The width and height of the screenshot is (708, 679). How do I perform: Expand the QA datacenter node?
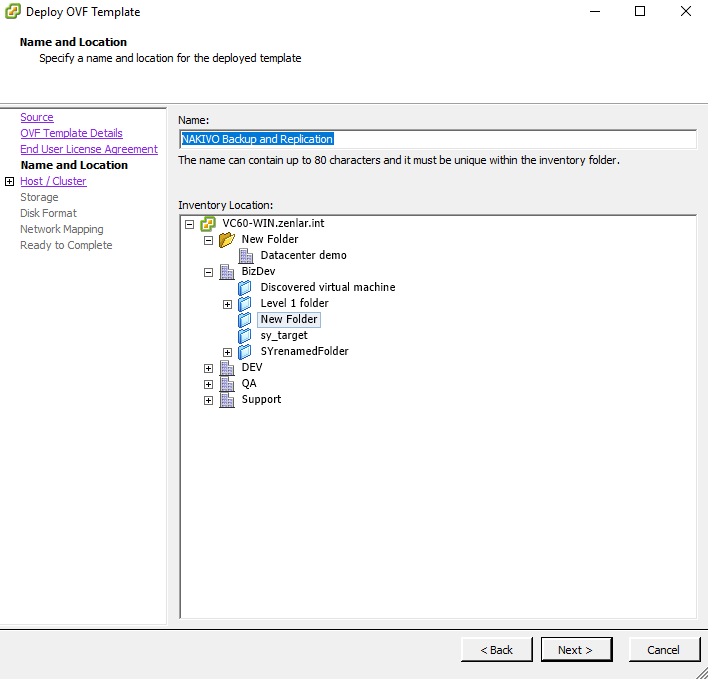coord(208,385)
